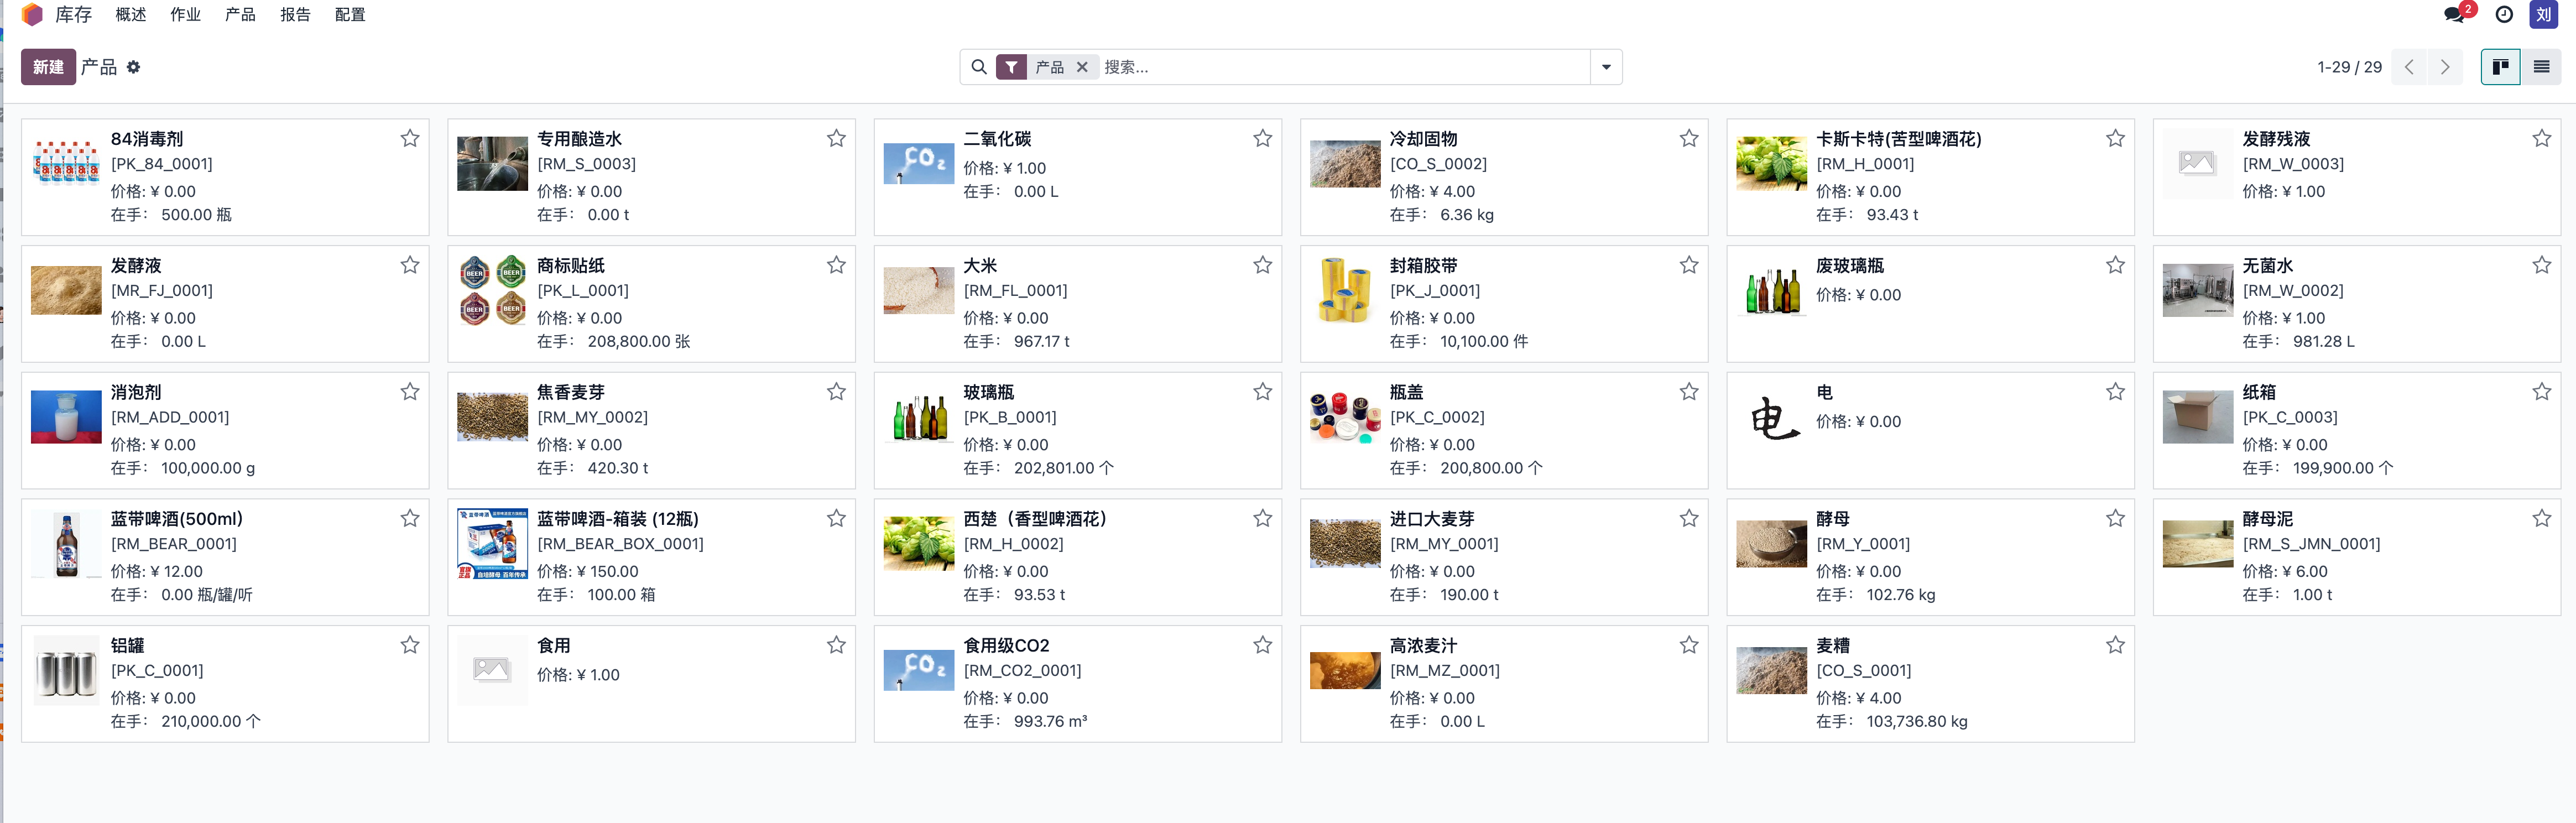Switch to kanban view
Image resolution: width=2576 pixels, height=823 pixels.
2501,67
